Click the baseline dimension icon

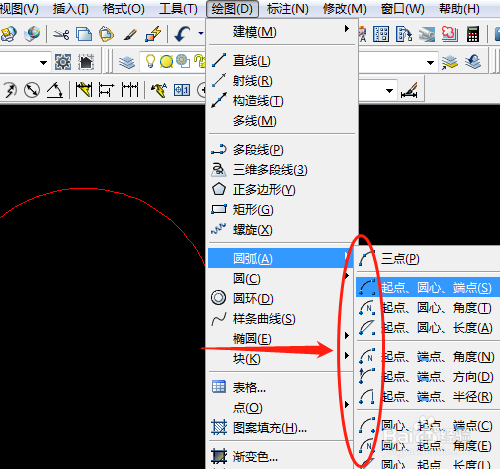point(106,90)
